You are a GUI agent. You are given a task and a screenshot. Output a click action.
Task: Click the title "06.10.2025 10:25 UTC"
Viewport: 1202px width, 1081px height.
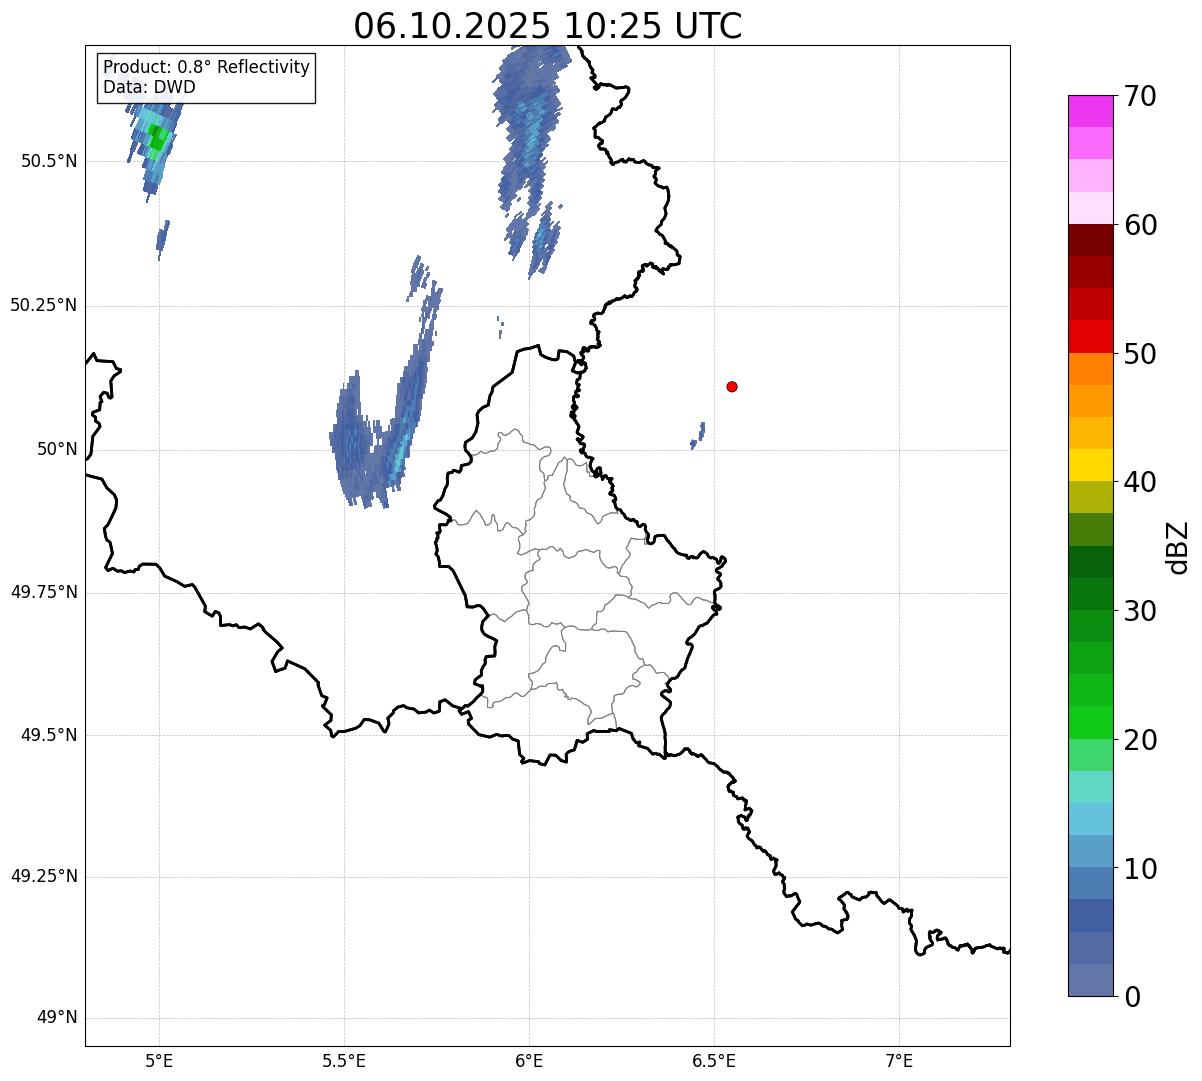tap(548, 26)
